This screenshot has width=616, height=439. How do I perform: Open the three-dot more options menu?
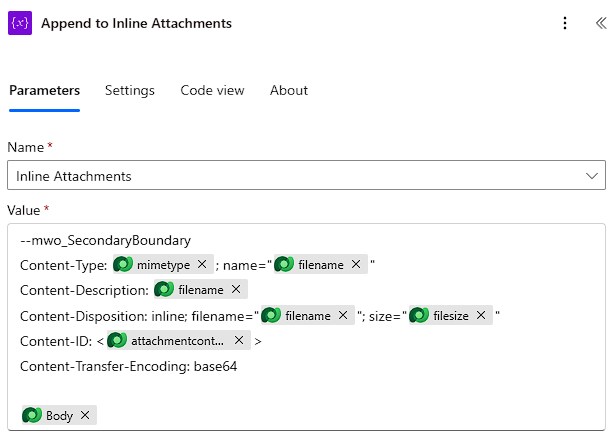(x=565, y=23)
